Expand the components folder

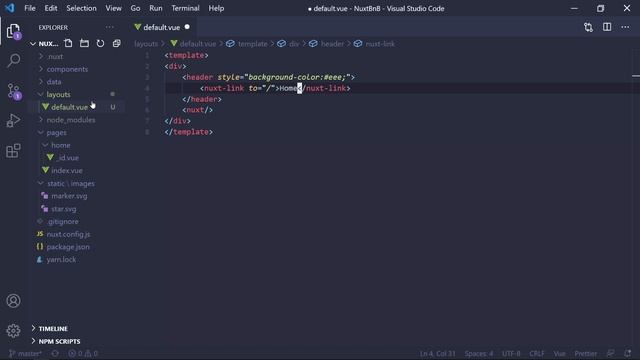click(x=67, y=69)
